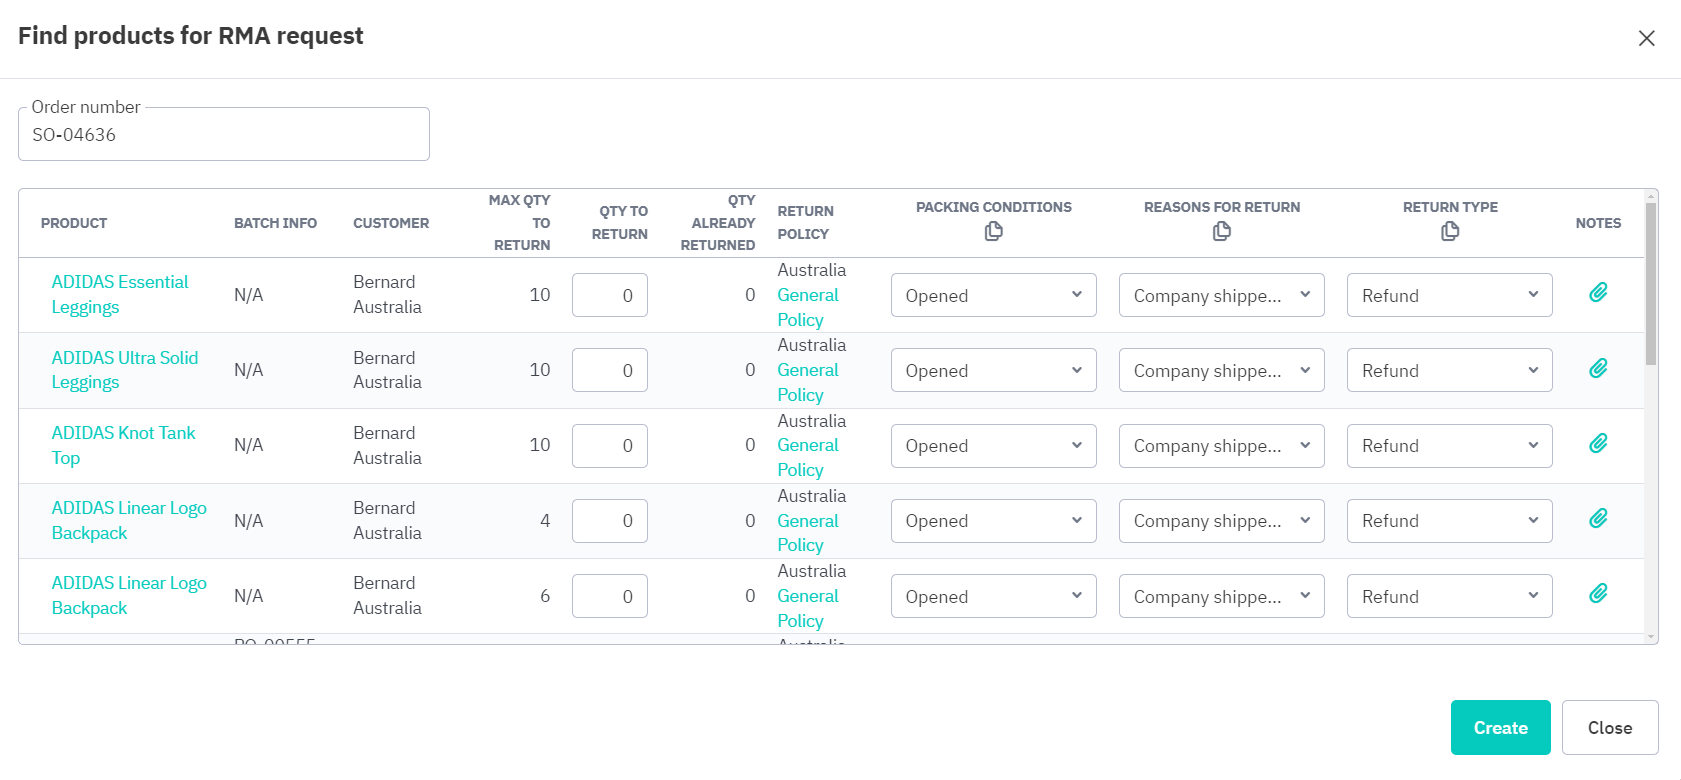Click the table's vertical scrollbar thumb
The width and height of the screenshot is (1681, 780).
1650,285
